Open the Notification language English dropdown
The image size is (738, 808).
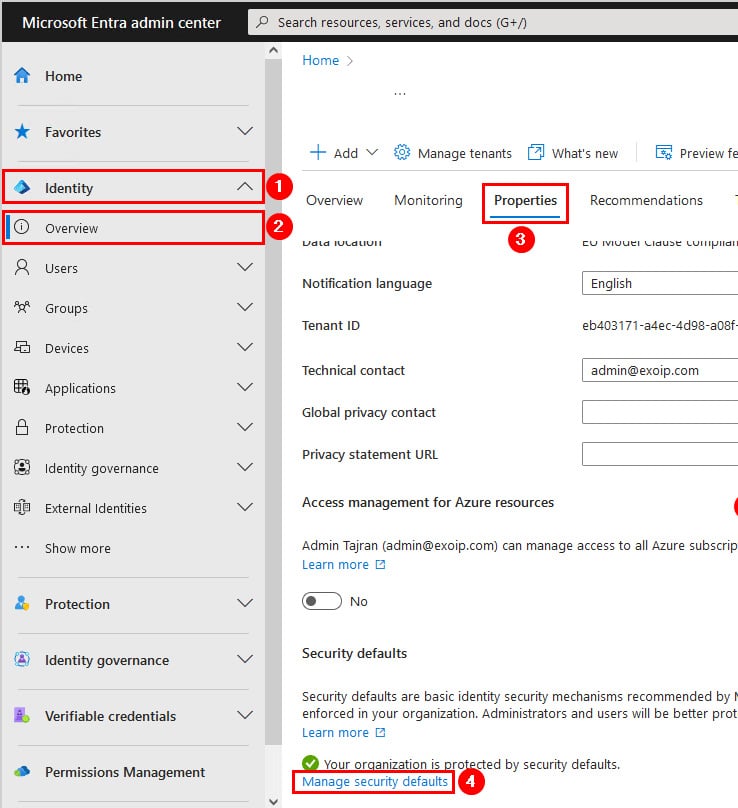(660, 283)
